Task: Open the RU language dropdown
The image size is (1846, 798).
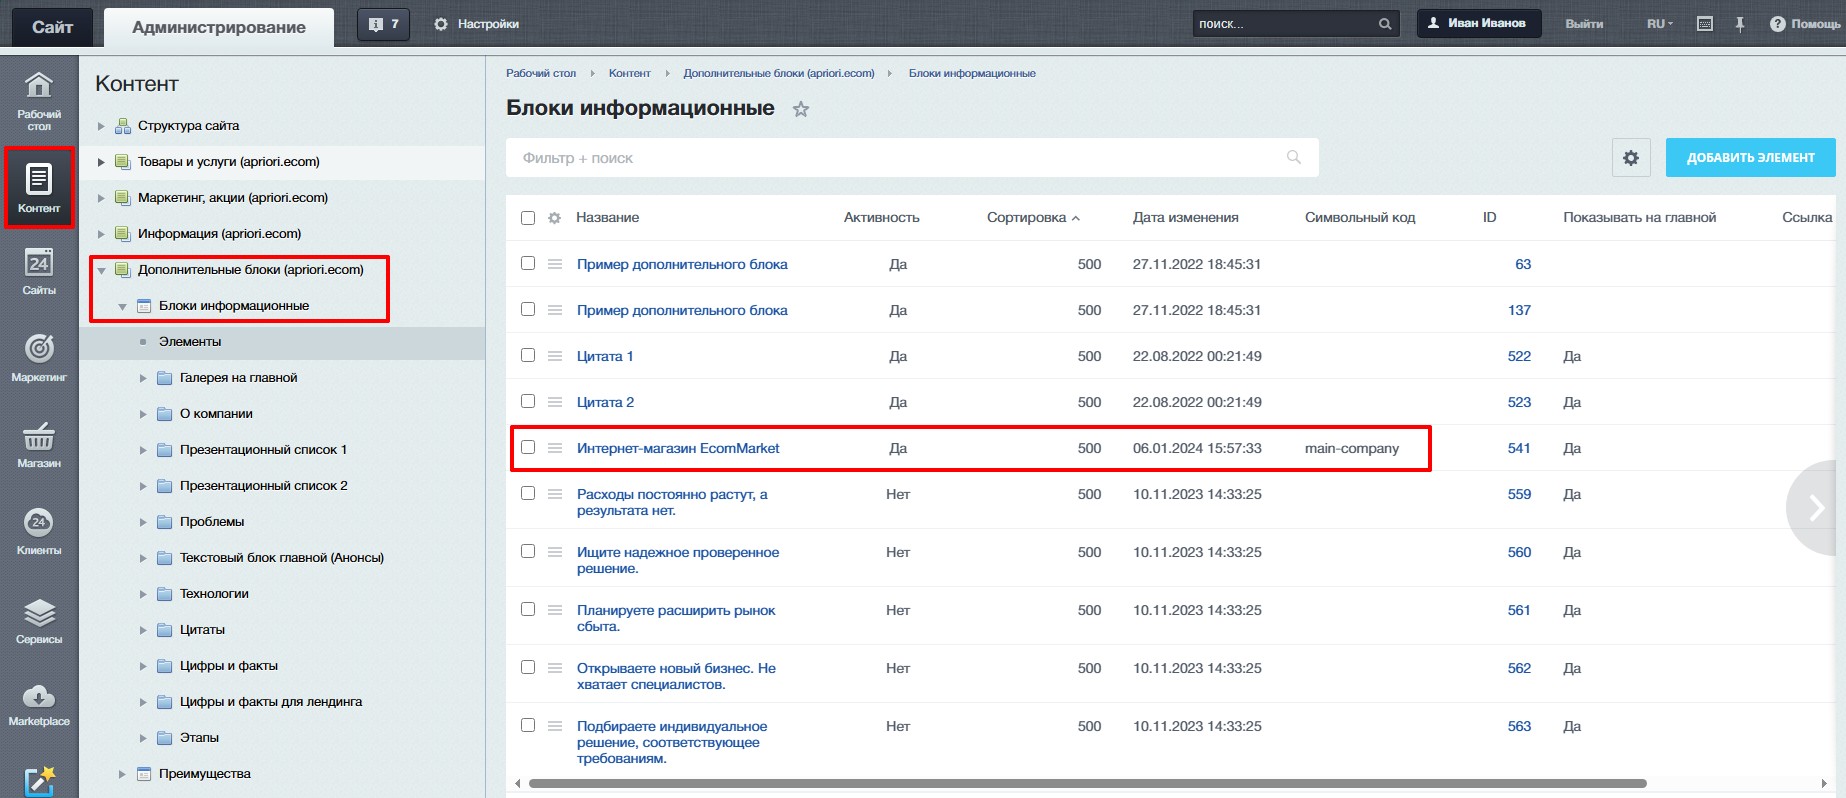Action: (1659, 24)
